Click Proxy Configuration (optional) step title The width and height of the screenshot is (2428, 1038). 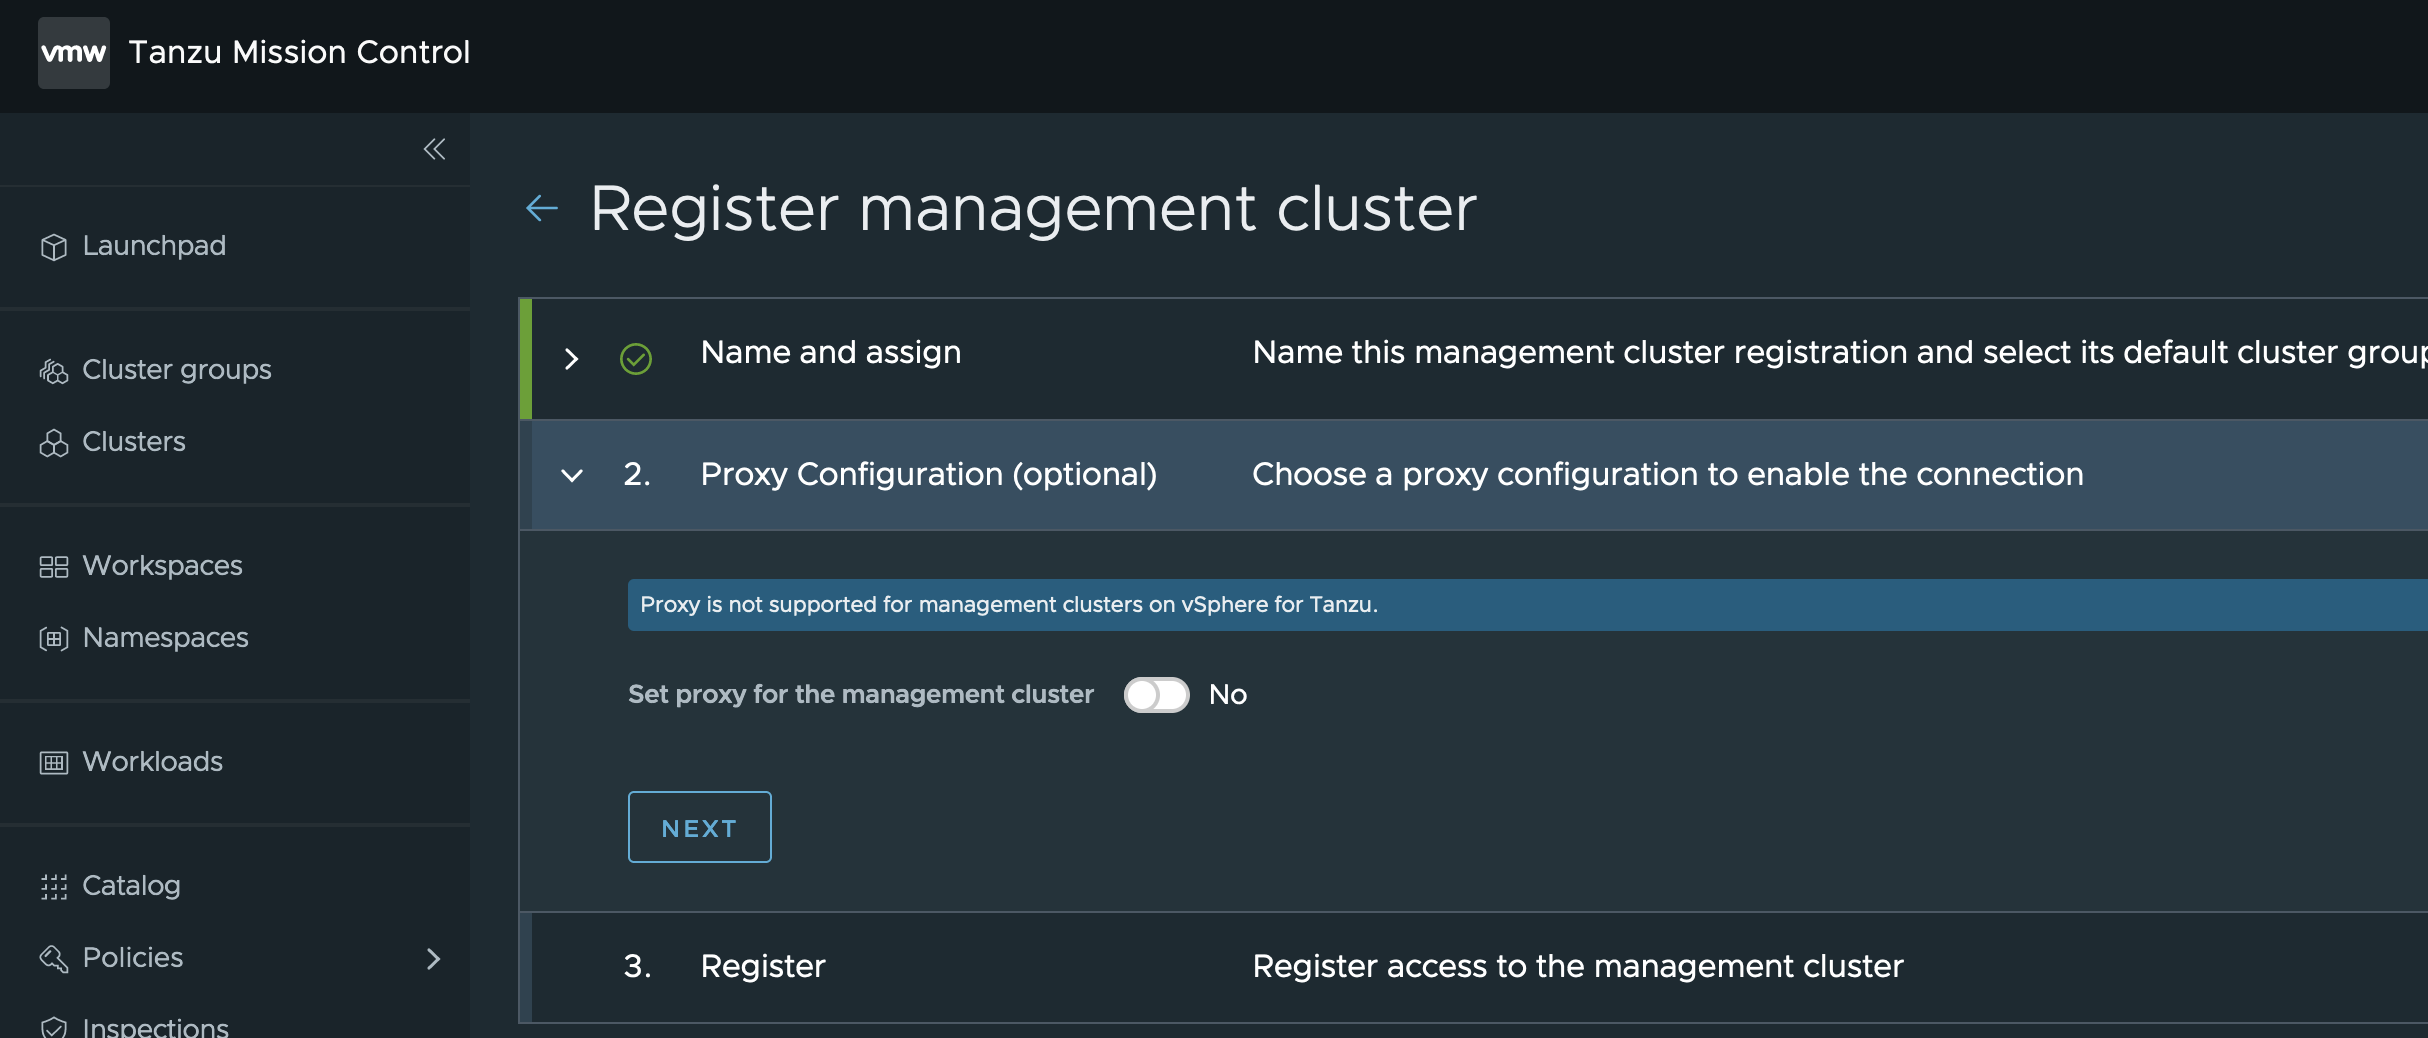pos(929,474)
